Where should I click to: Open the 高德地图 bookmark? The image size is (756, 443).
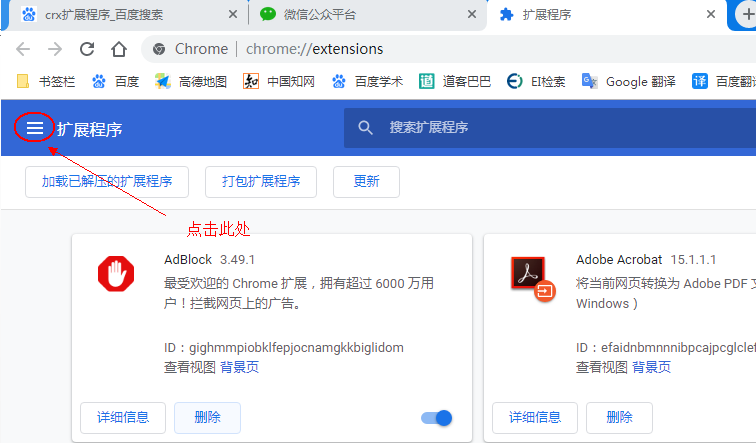[190, 81]
